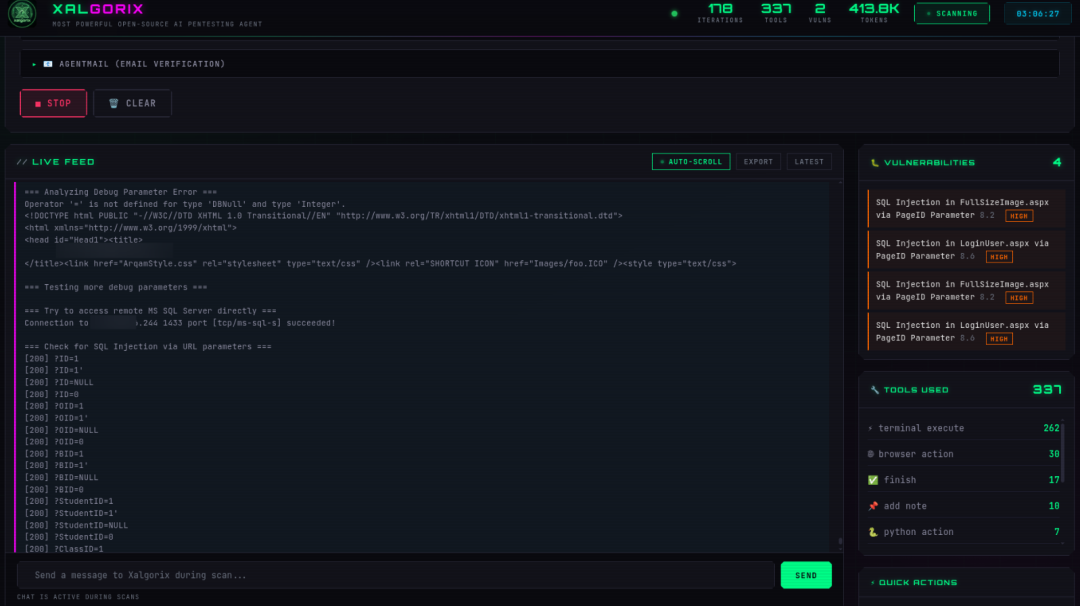Click the pin icon beside add note
Viewport: 1080px width, 606px height.
point(873,506)
